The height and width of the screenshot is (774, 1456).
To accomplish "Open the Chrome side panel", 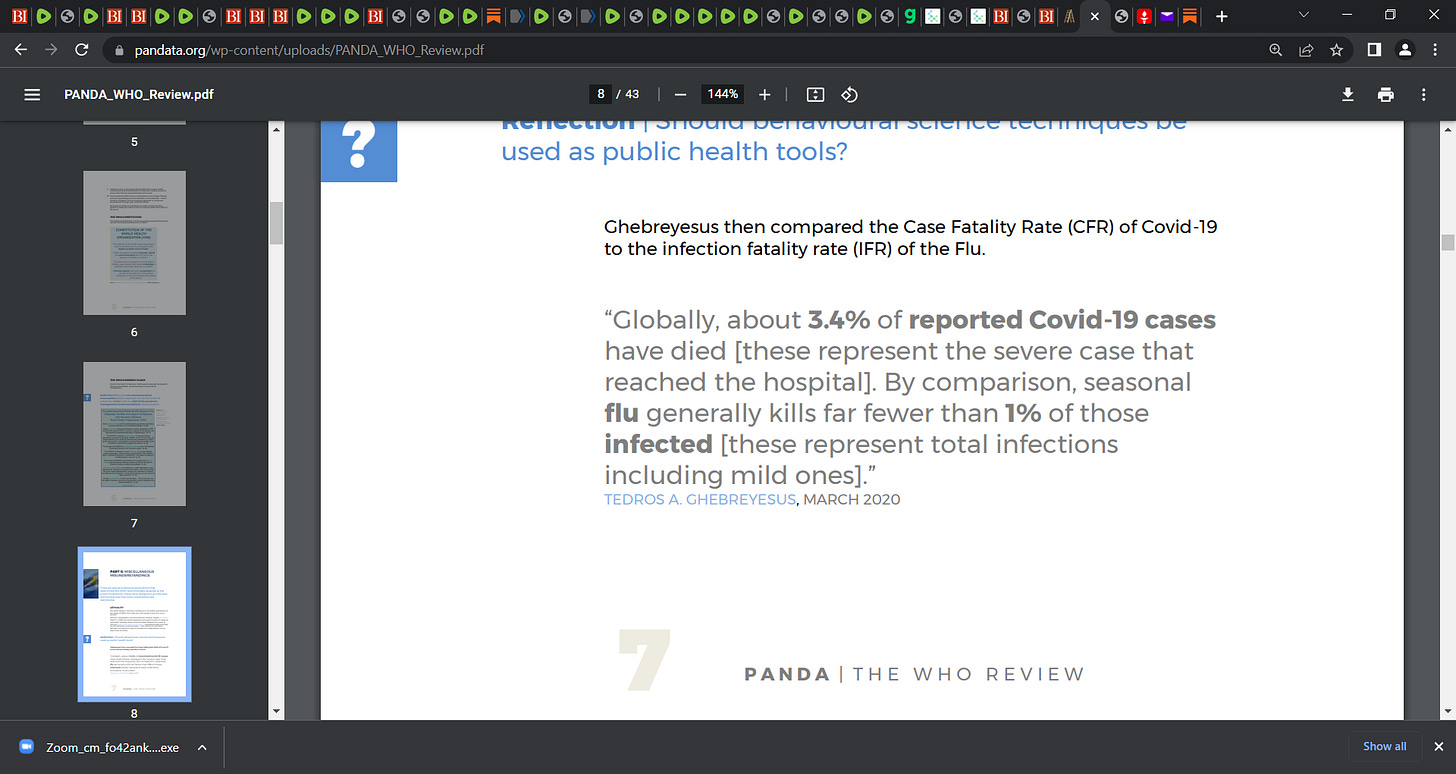I will click(x=1375, y=49).
